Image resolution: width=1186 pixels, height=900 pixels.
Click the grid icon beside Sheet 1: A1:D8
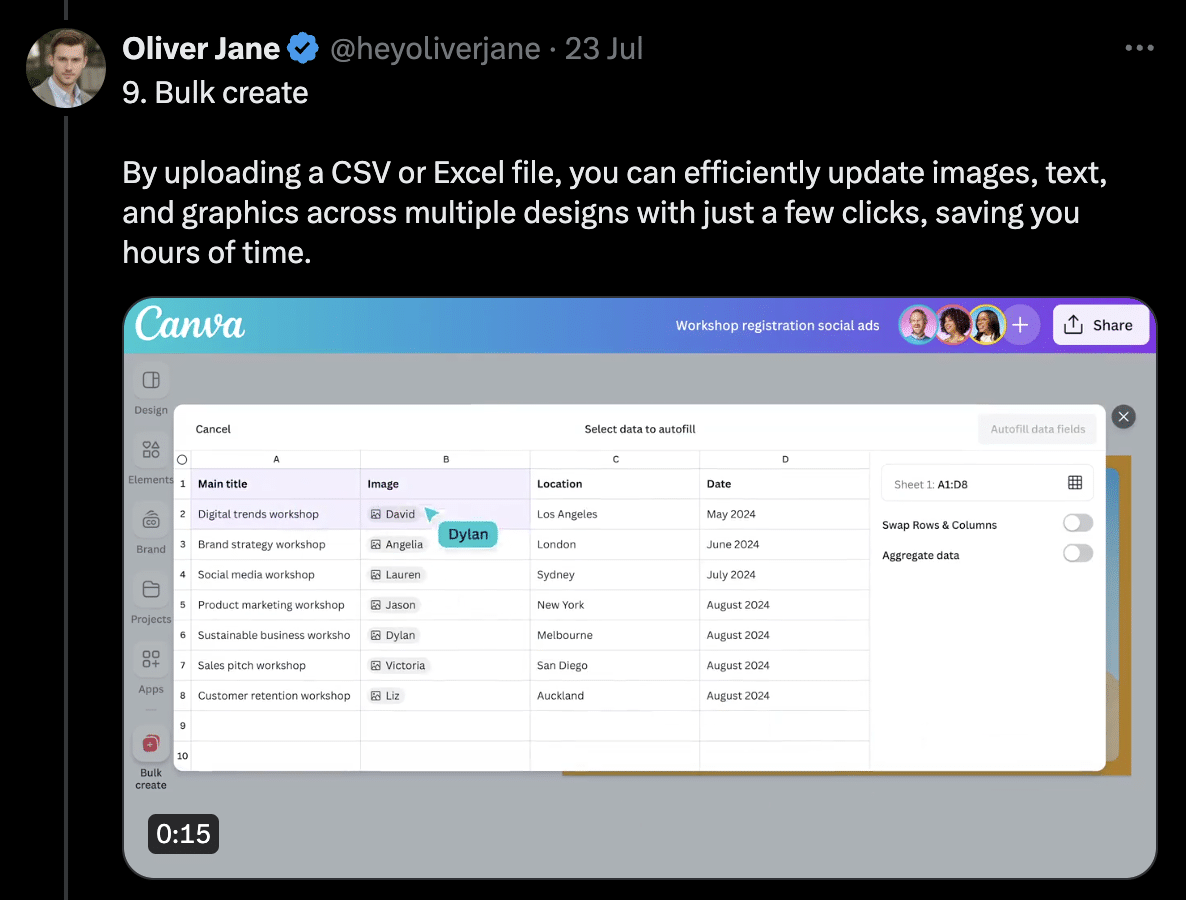(x=1074, y=482)
